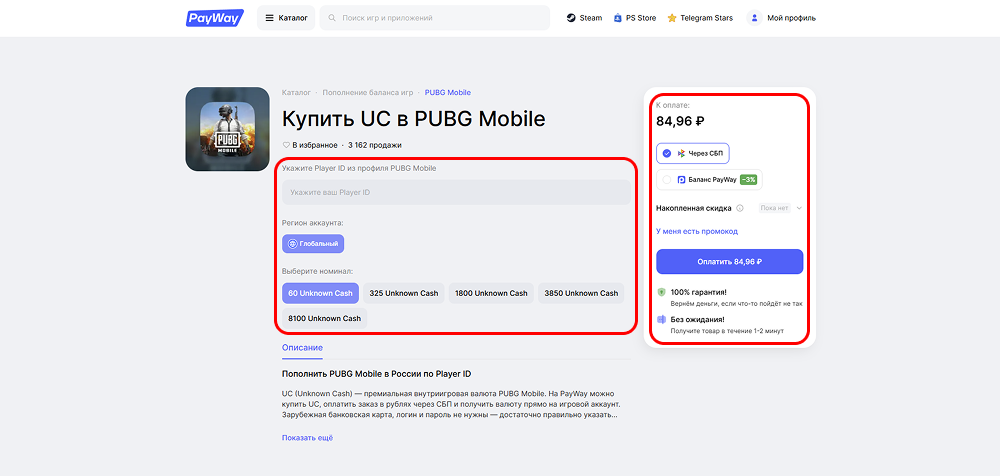Pick the 8100 Unknown Cash option

(x=325, y=318)
